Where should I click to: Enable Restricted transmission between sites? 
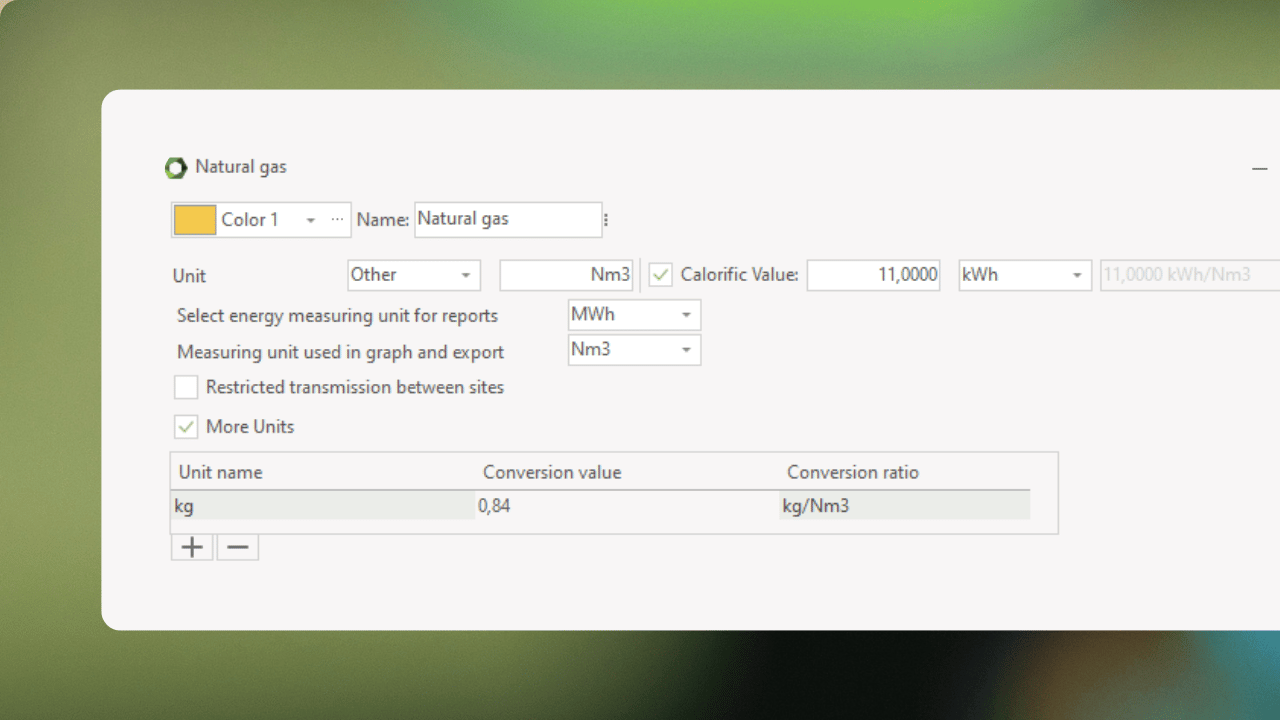(186, 387)
